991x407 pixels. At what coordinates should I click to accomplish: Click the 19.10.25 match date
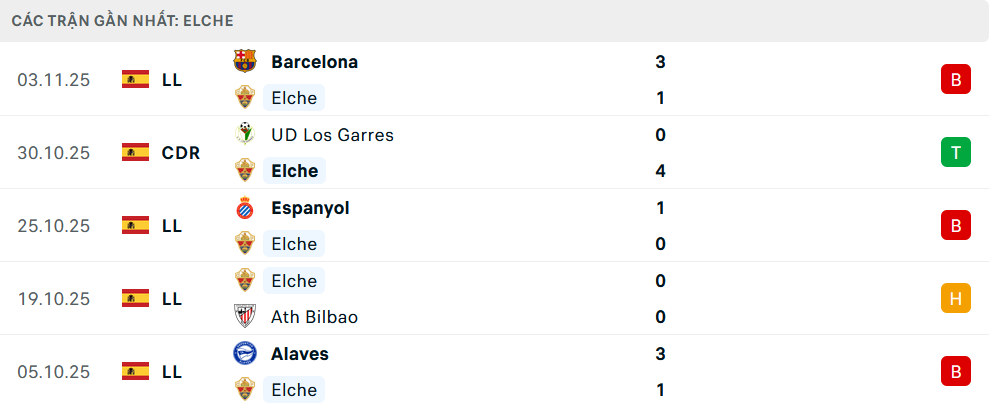click(x=54, y=299)
